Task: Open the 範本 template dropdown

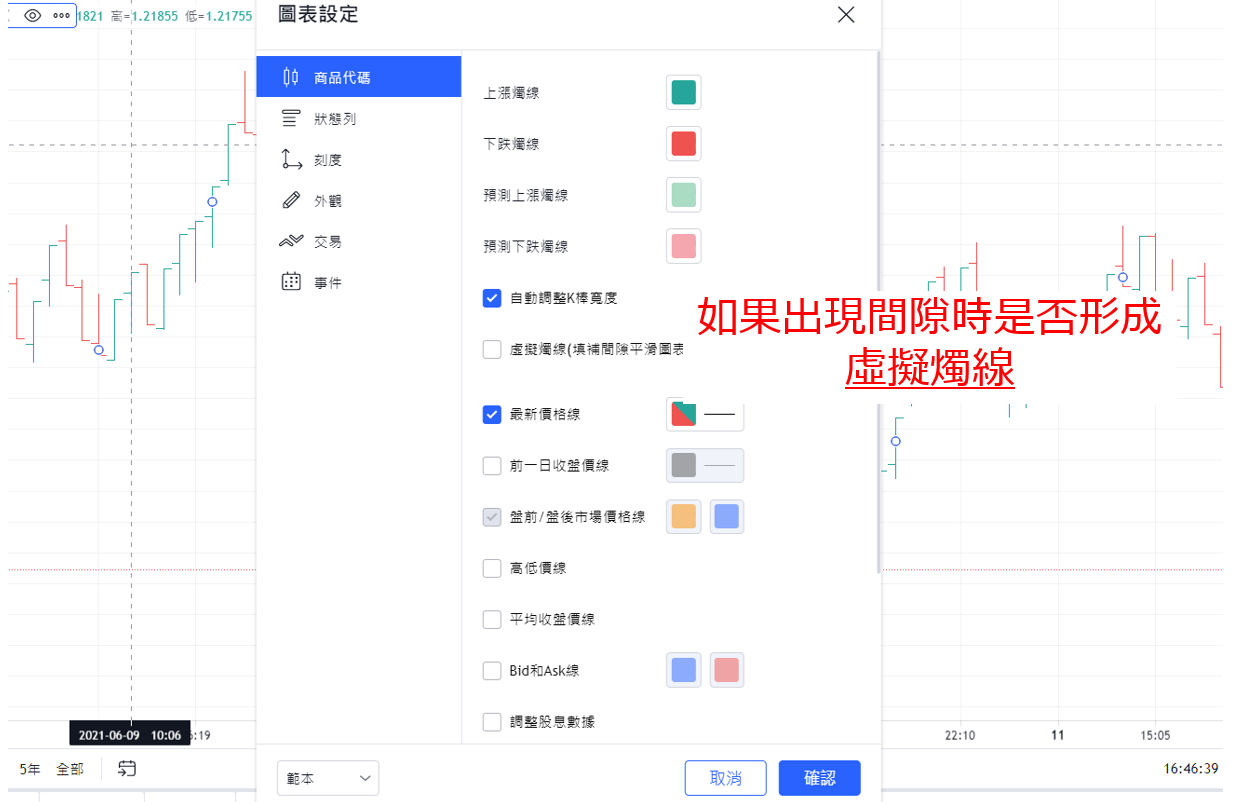Action: [x=328, y=778]
